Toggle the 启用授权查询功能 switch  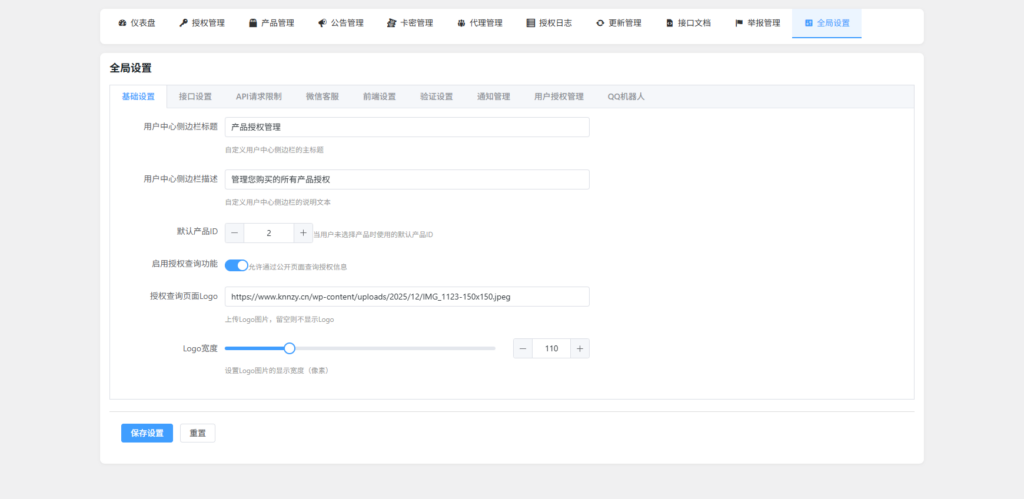tap(236, 265)
